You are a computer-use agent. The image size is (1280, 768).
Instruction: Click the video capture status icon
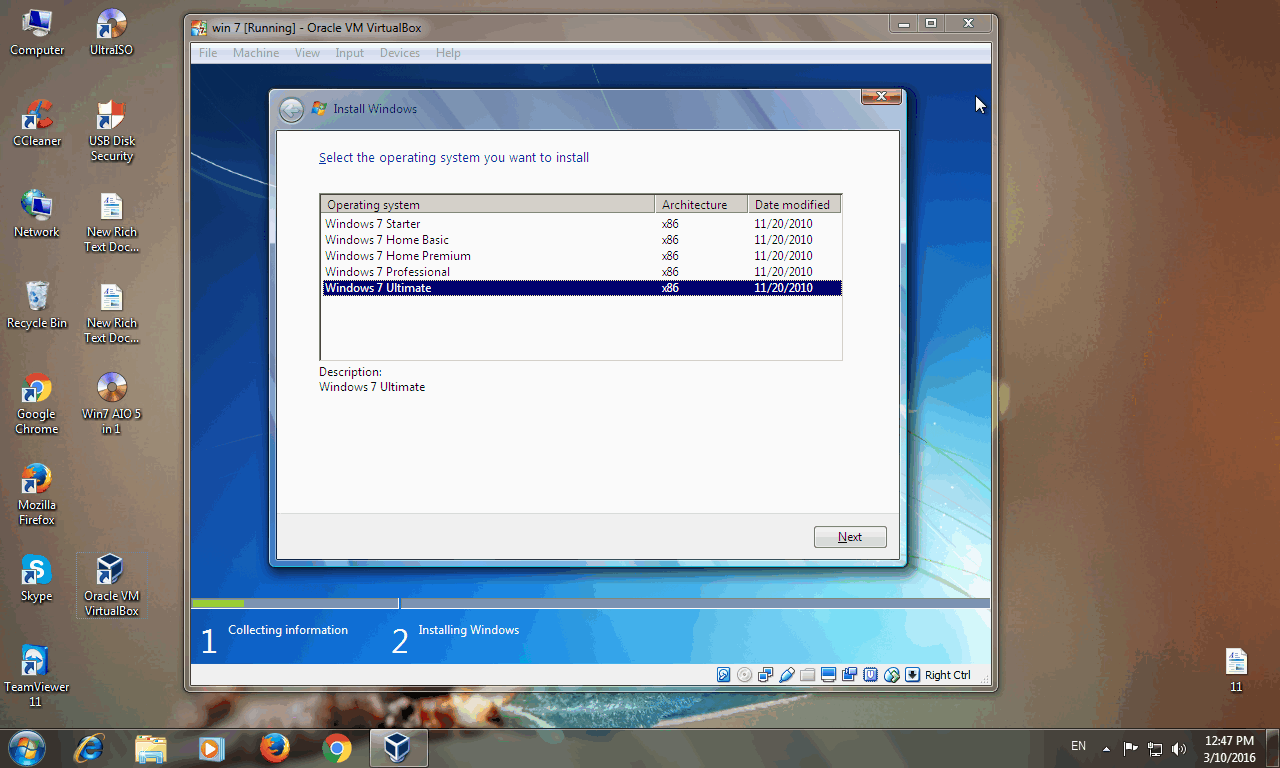pos(849,675)
